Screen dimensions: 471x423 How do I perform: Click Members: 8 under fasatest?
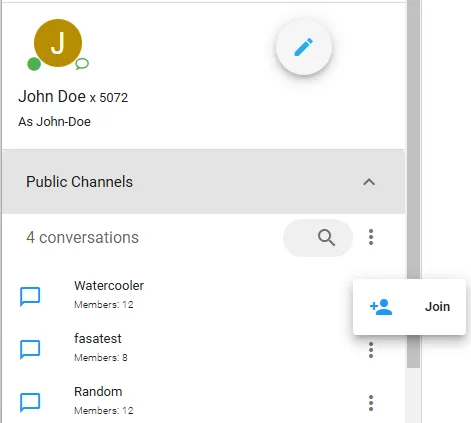(x=101, y=358)
